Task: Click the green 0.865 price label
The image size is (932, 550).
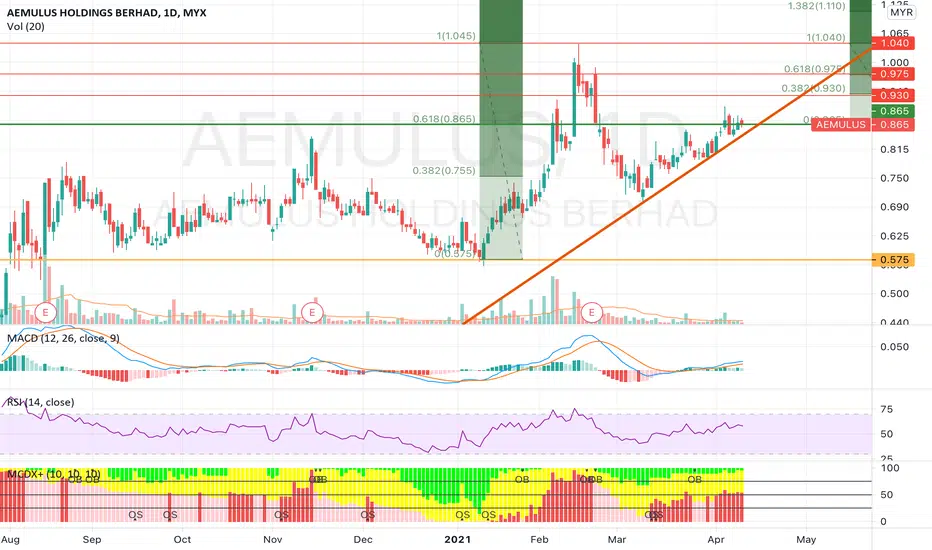Action: coord(893,111)
